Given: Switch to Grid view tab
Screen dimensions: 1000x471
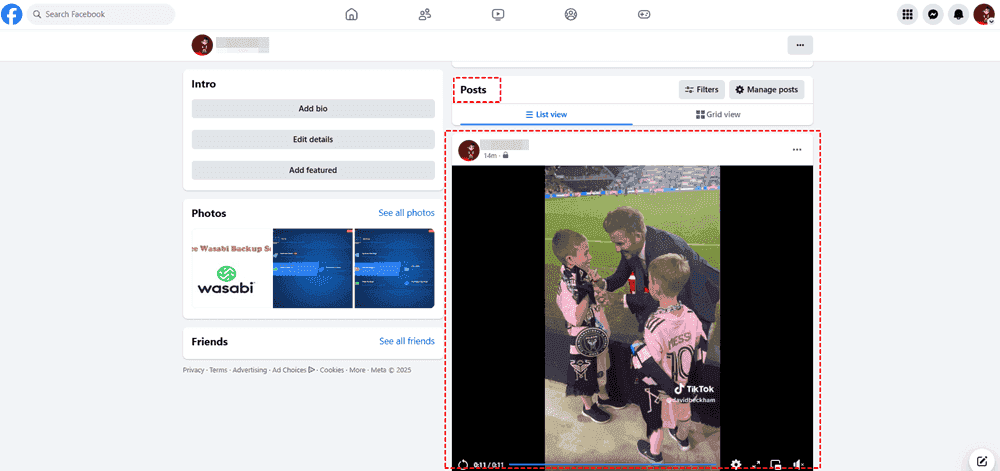Looking at the screenshot, I should [x=718, y=115].
